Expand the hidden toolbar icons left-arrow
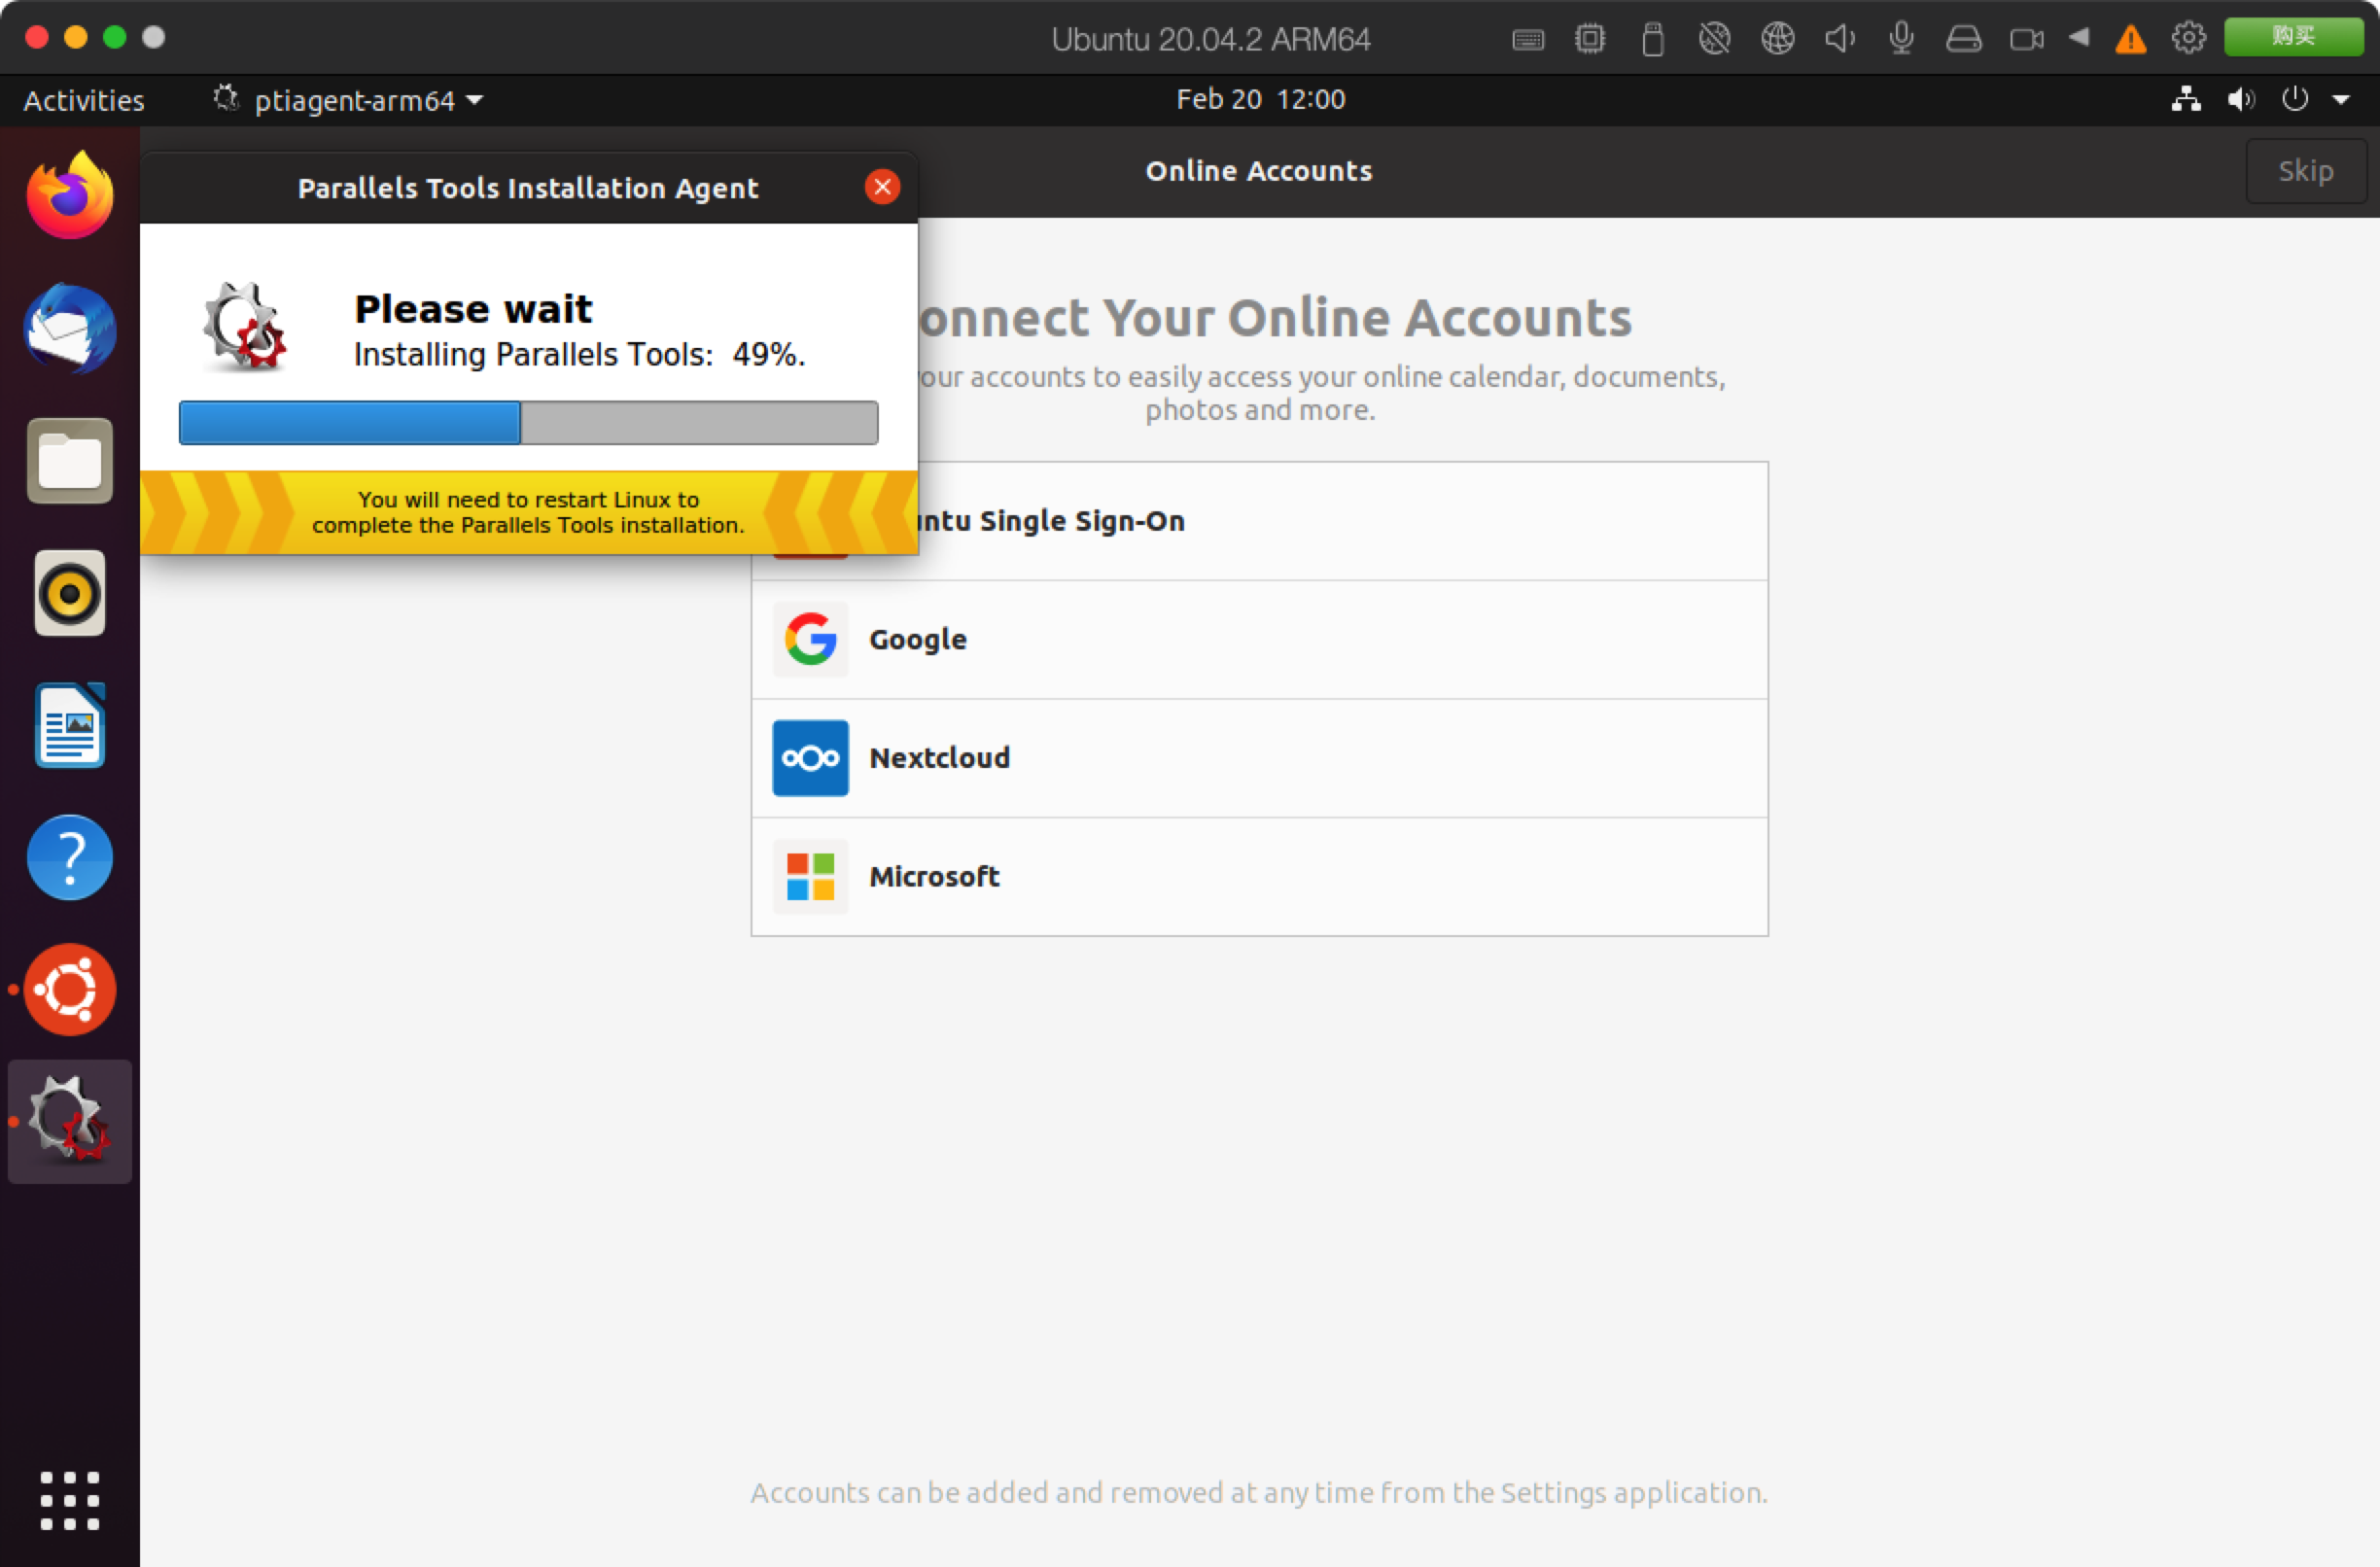 coord(2079,38)
